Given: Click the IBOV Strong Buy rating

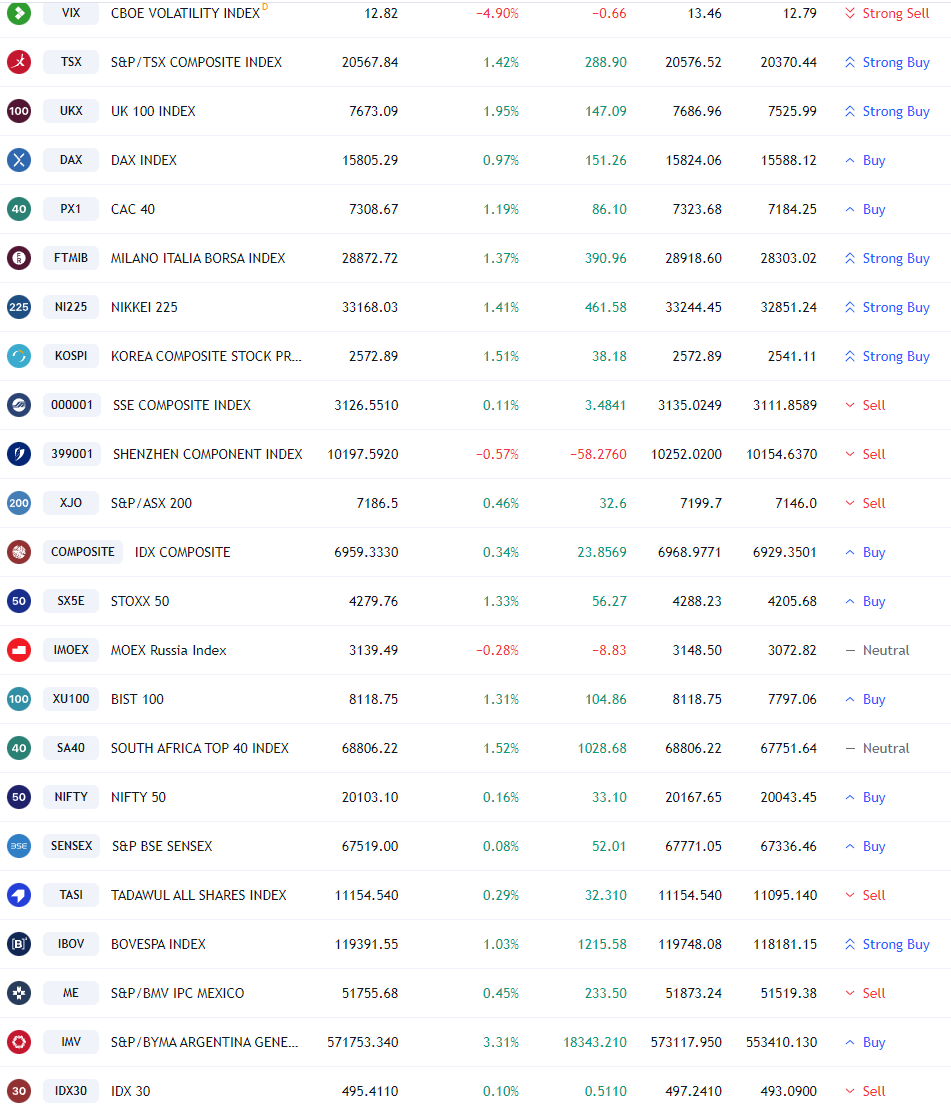Looking at the screenshot, I should click(x=887, y=944).
